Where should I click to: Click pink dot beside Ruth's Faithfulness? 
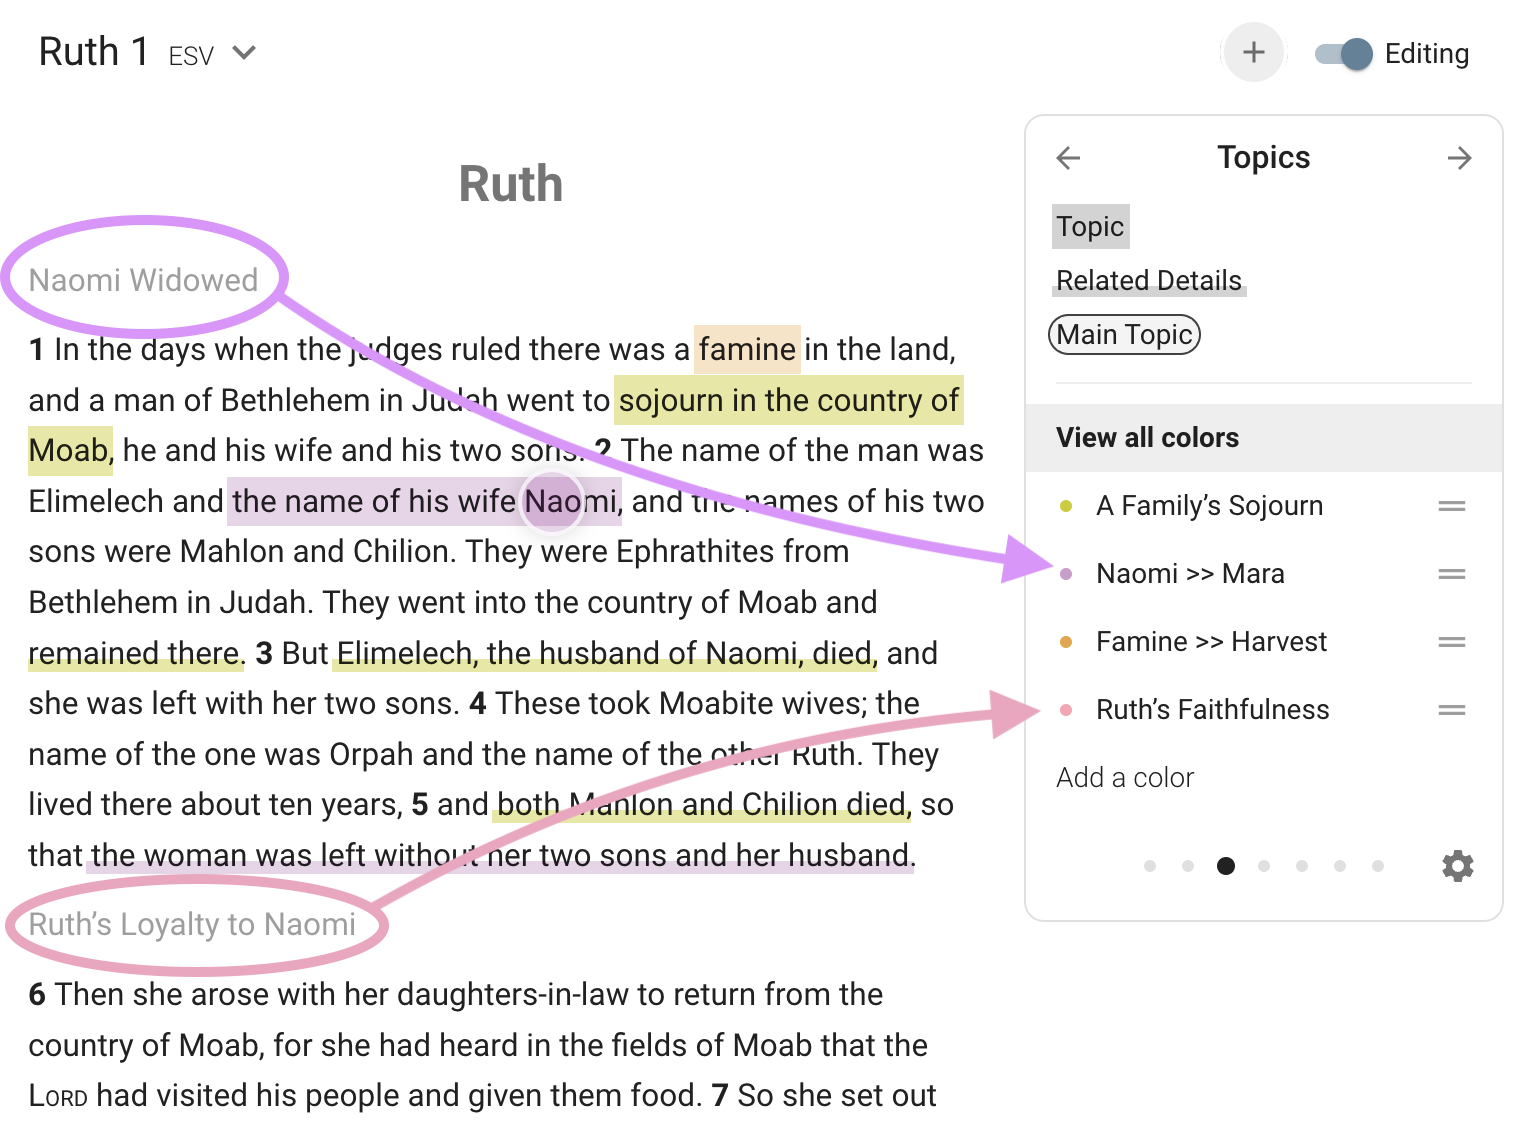(1066, 710)
